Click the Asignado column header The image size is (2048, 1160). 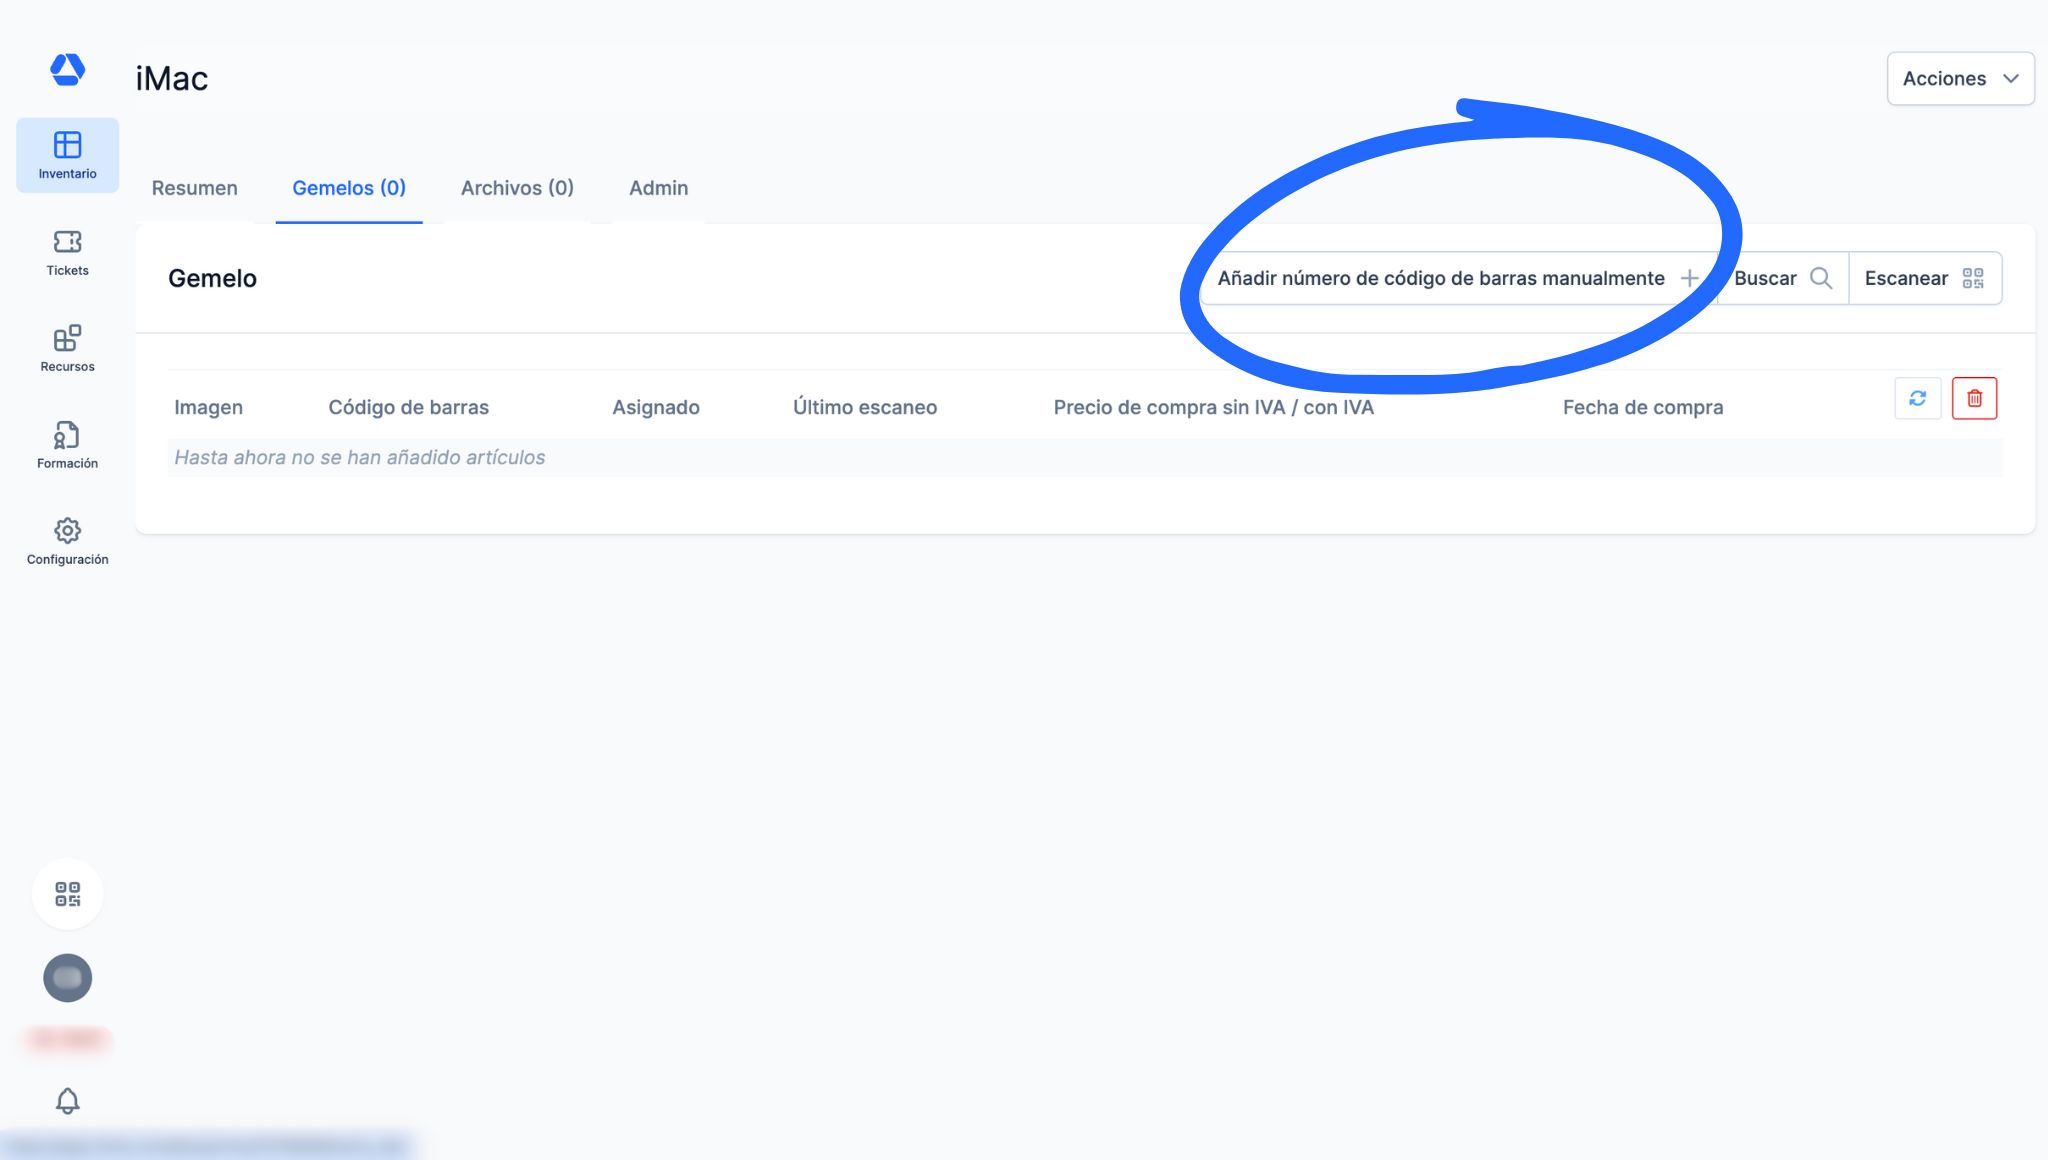tap(656, 407)
